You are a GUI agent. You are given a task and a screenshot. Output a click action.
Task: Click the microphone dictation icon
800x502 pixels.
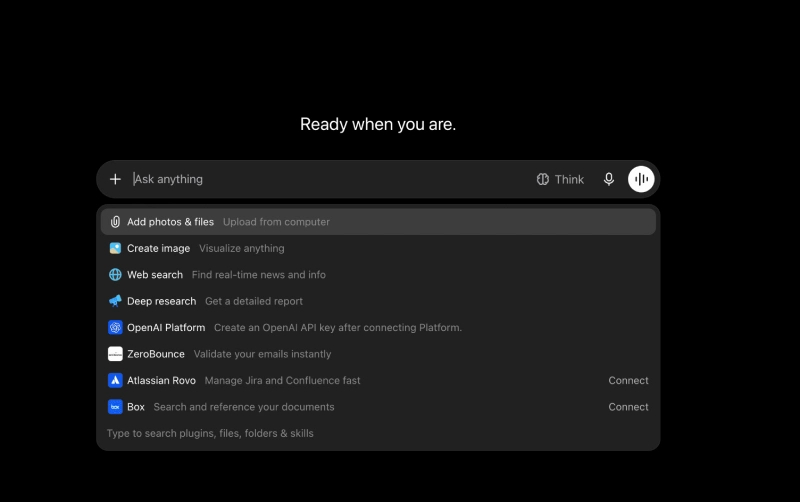click(609, 179)
